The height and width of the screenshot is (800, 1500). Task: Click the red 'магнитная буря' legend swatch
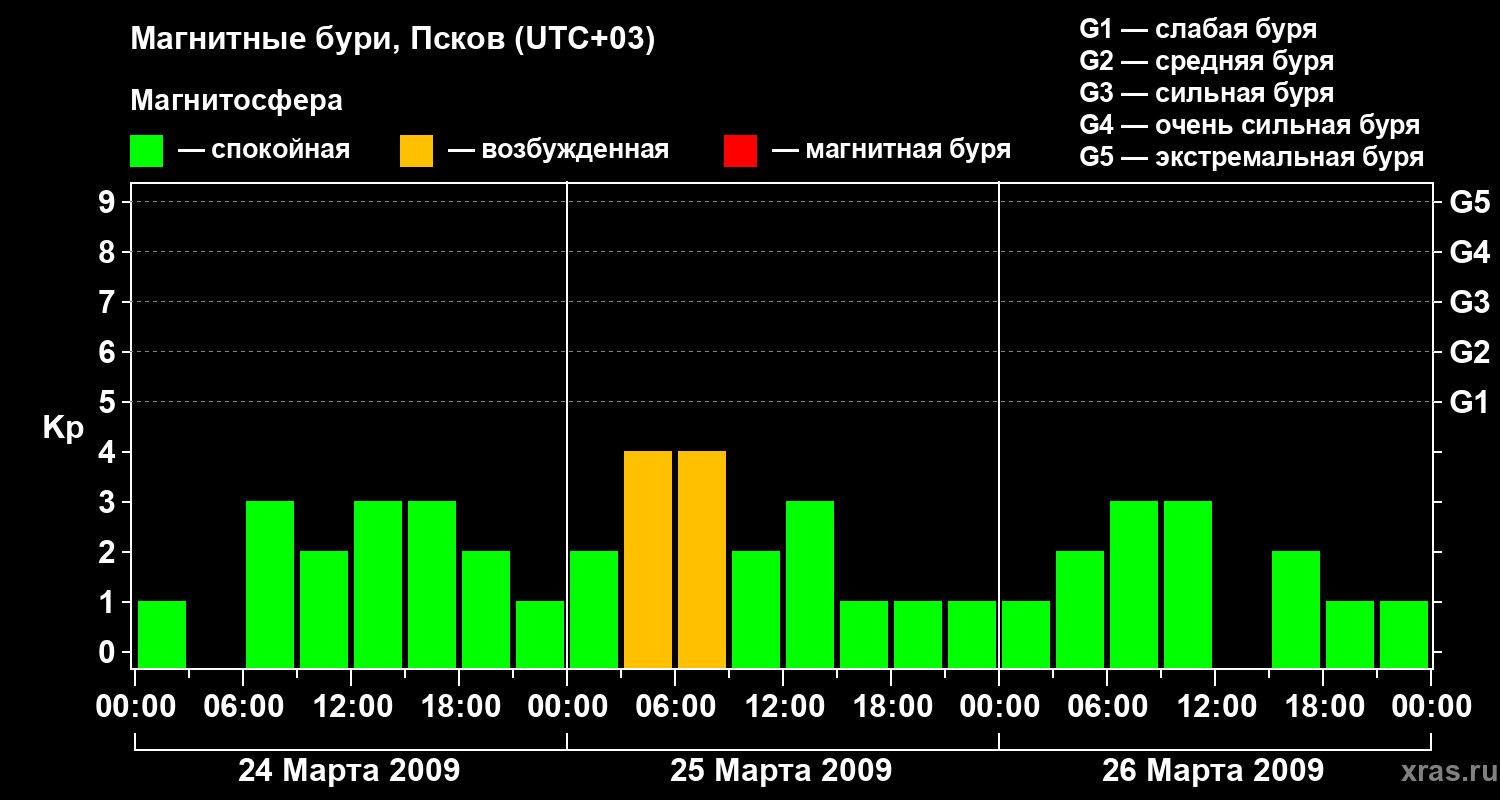[x=740, y=151]
